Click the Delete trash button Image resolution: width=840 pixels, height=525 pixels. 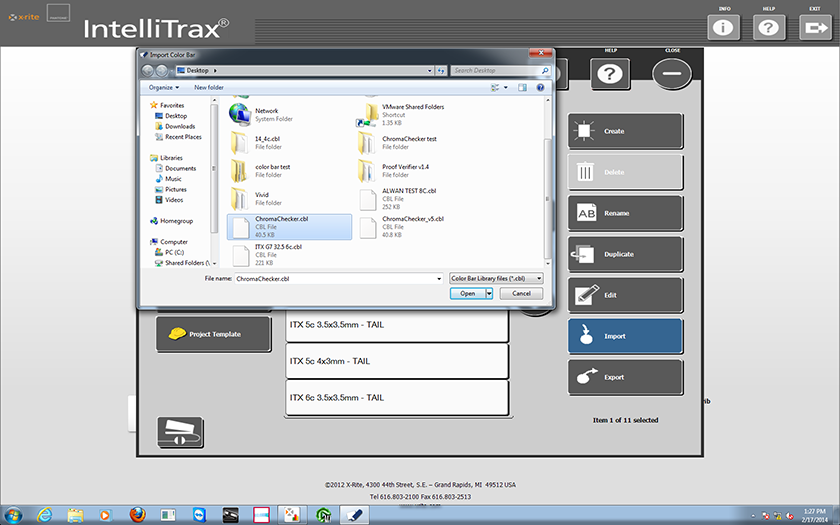tap(625, 172)
